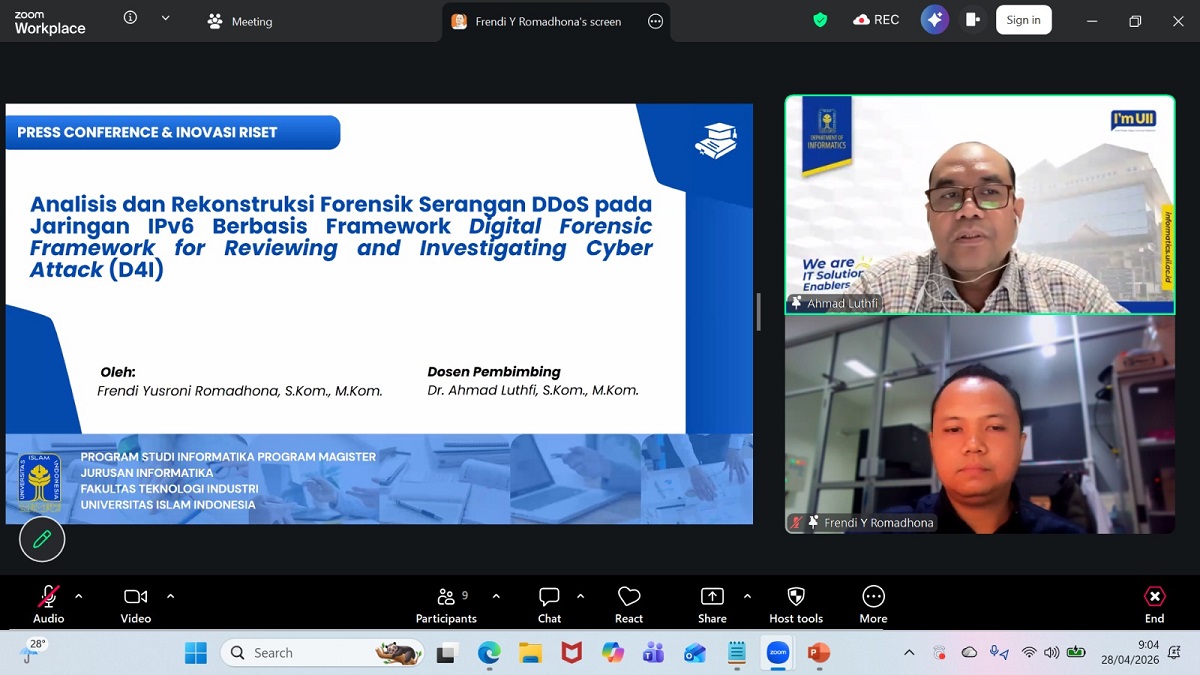Open the Chat panel
Viewport: 1200px width, 675px height.
pyautogui.click(x=549, y=604)
